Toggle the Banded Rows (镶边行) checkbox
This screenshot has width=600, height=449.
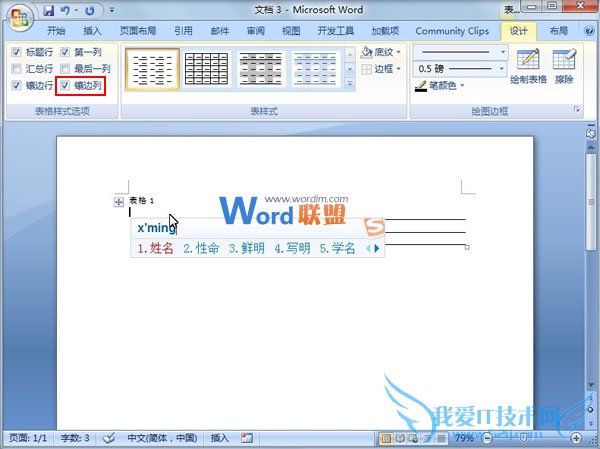point(16,85)
